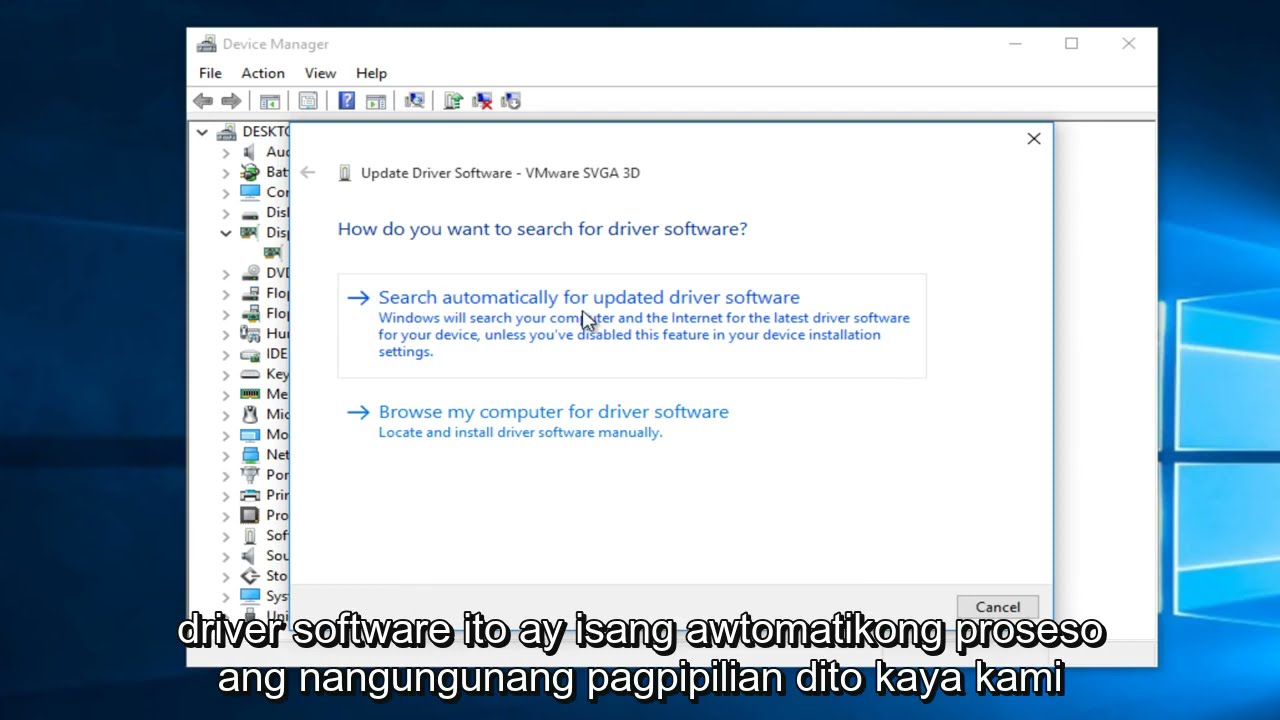Expand the Network adapters chevron
This screenshot has width=1280, height=720.
(x=226, y=455)
